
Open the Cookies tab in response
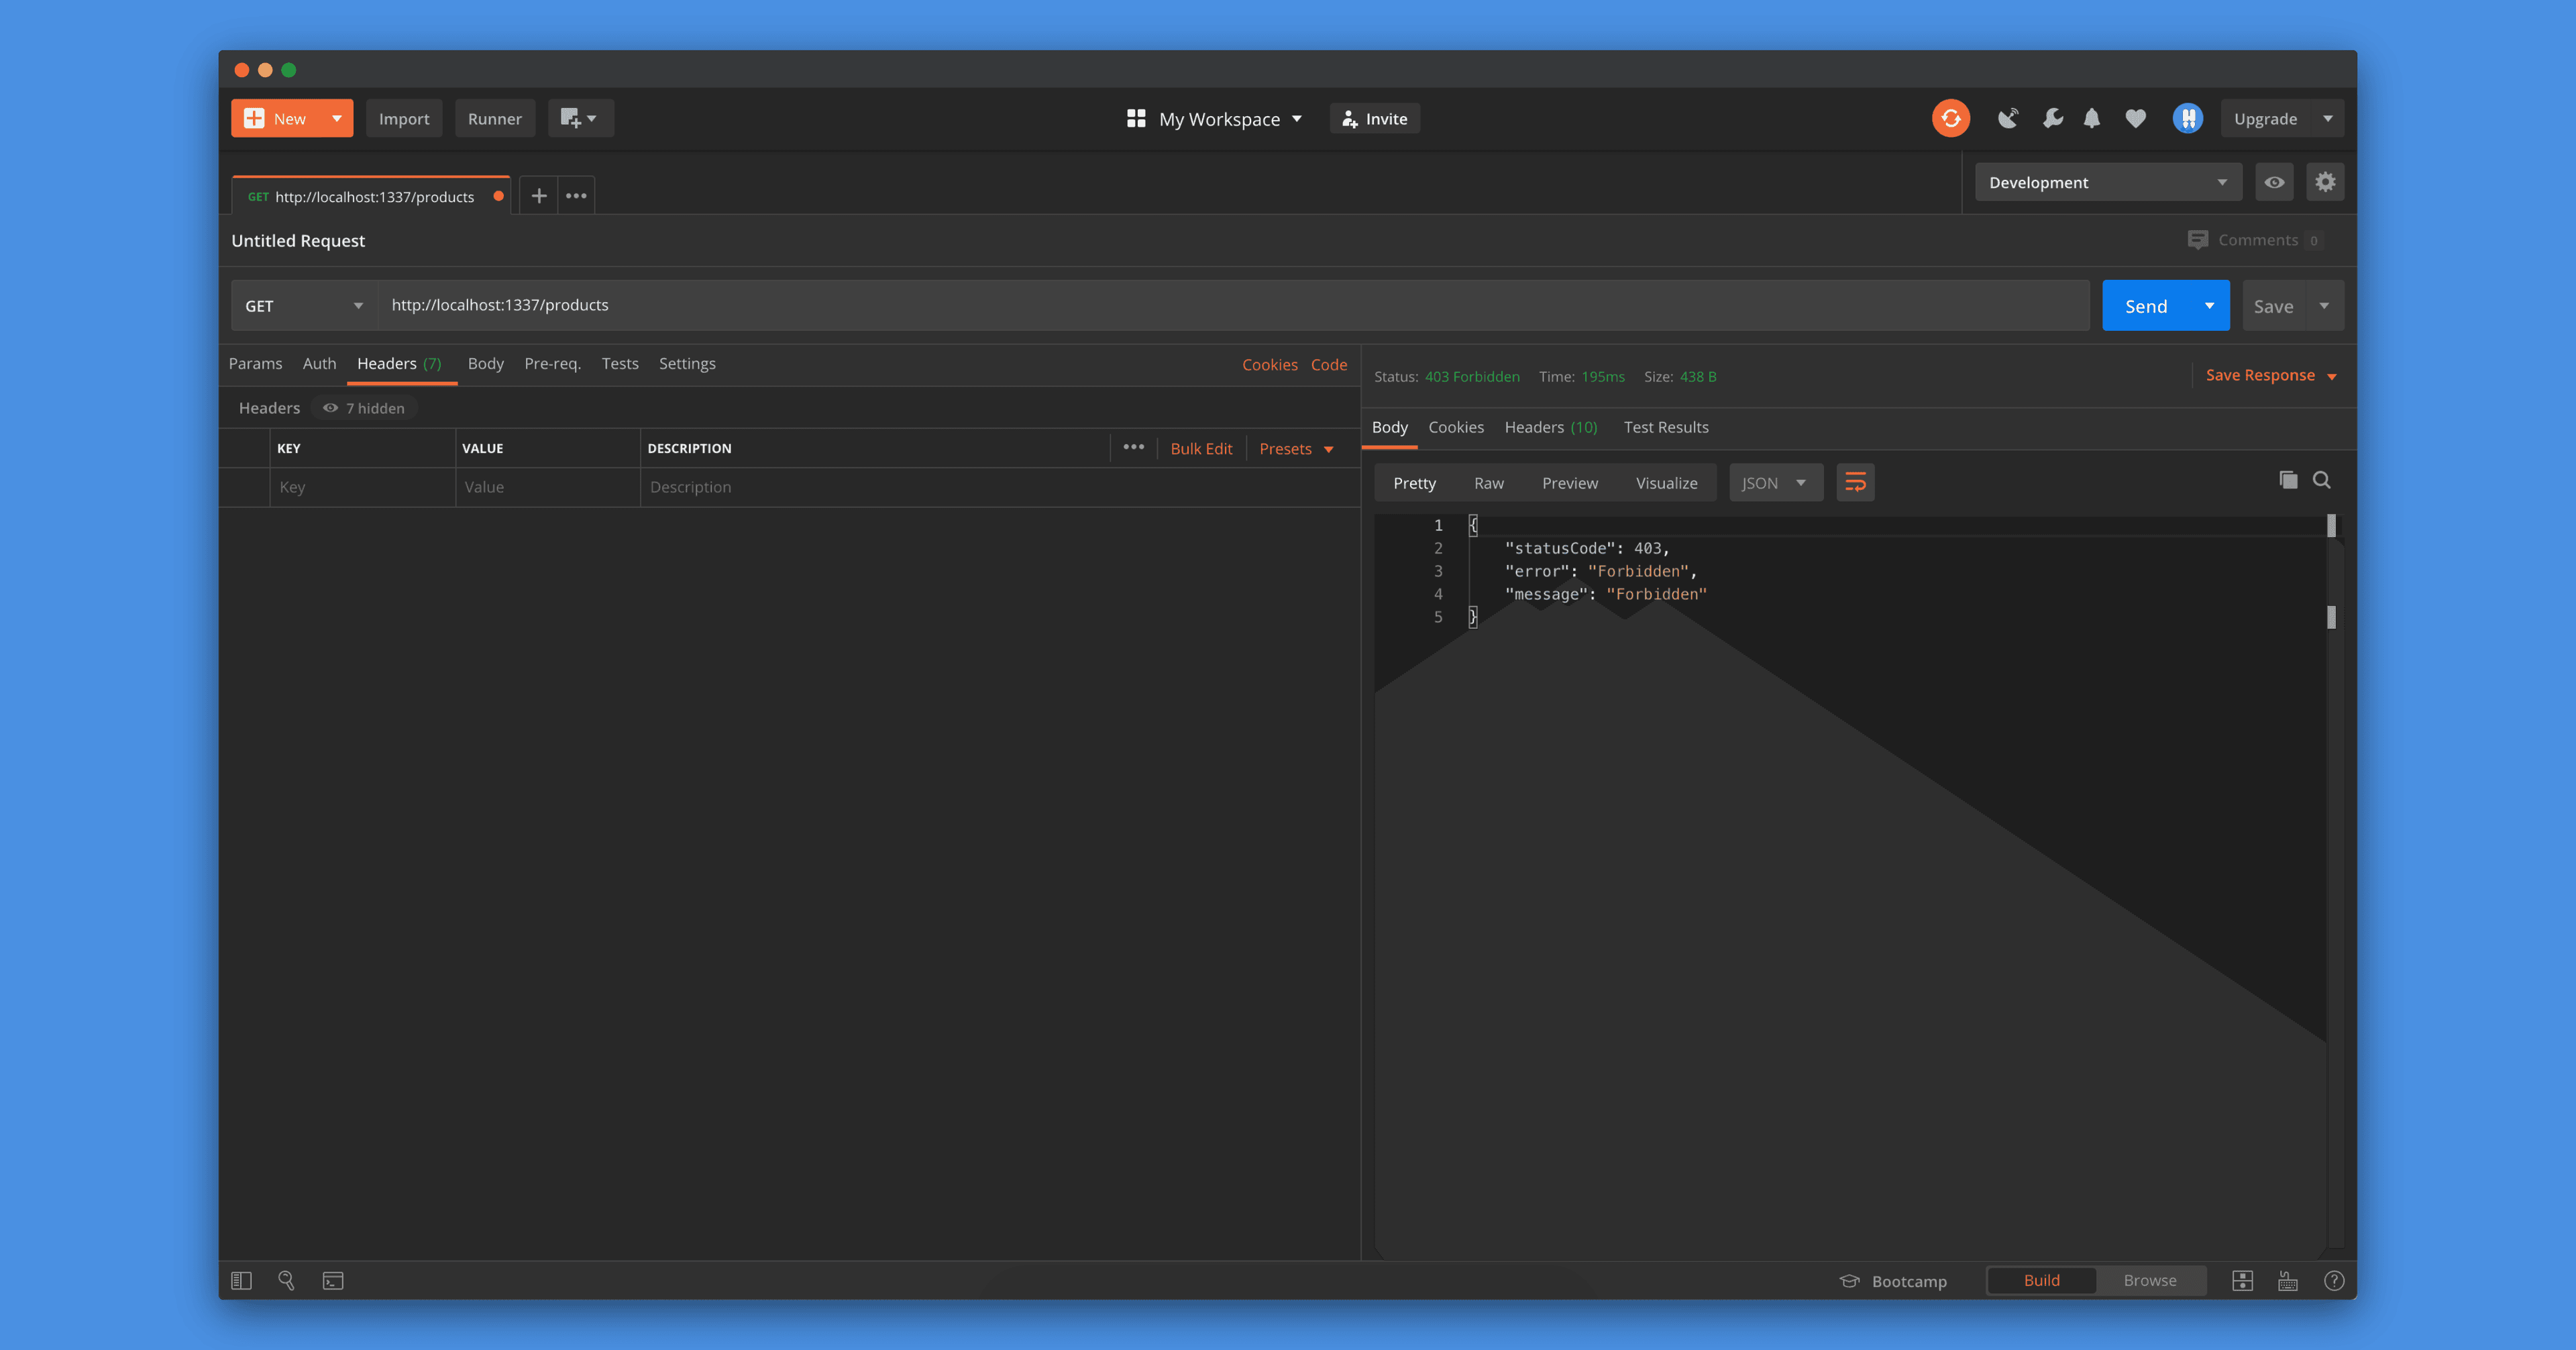pyautogui.click(x=1455, y=426)
